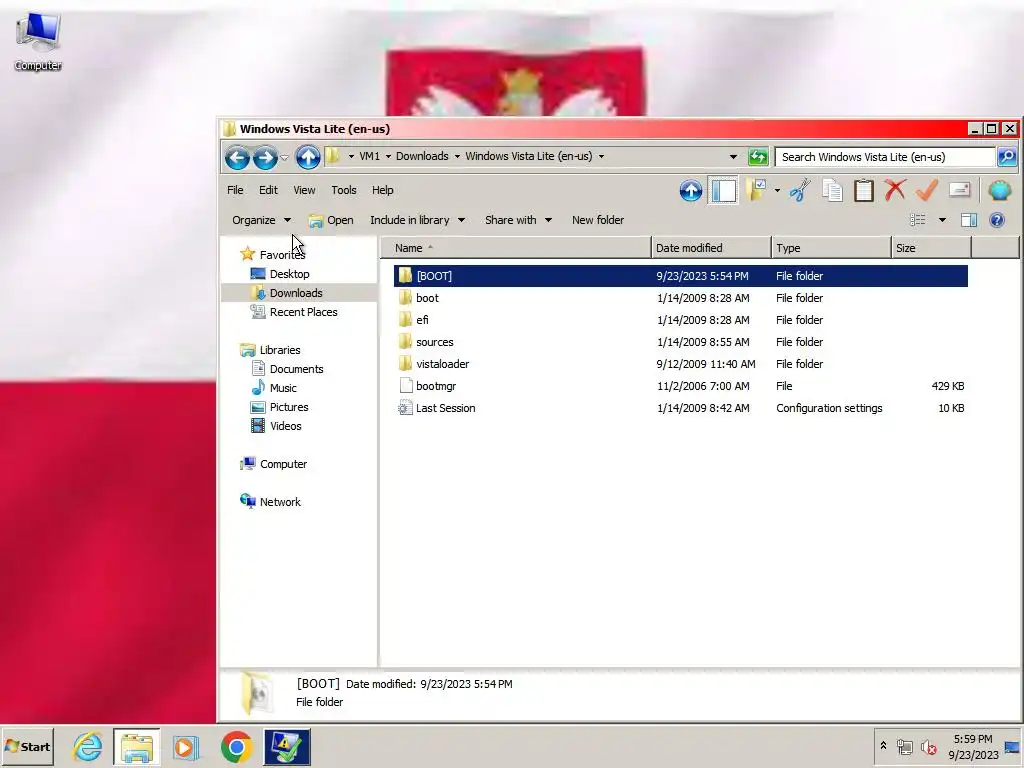Open Windows Media Player from taskbar
Viewport: 1024px width, 768px height.
(186, 746)
